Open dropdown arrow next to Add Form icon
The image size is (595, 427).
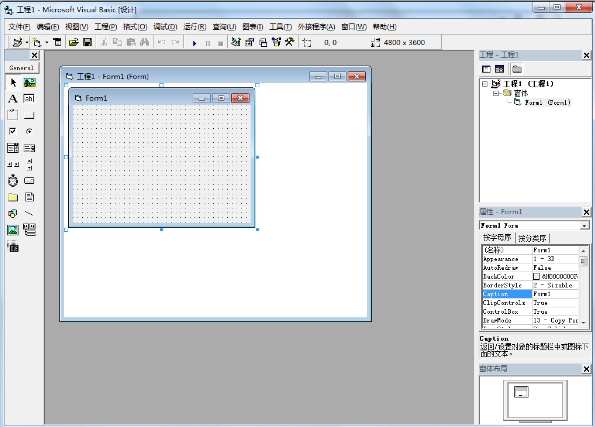(47, 42)
